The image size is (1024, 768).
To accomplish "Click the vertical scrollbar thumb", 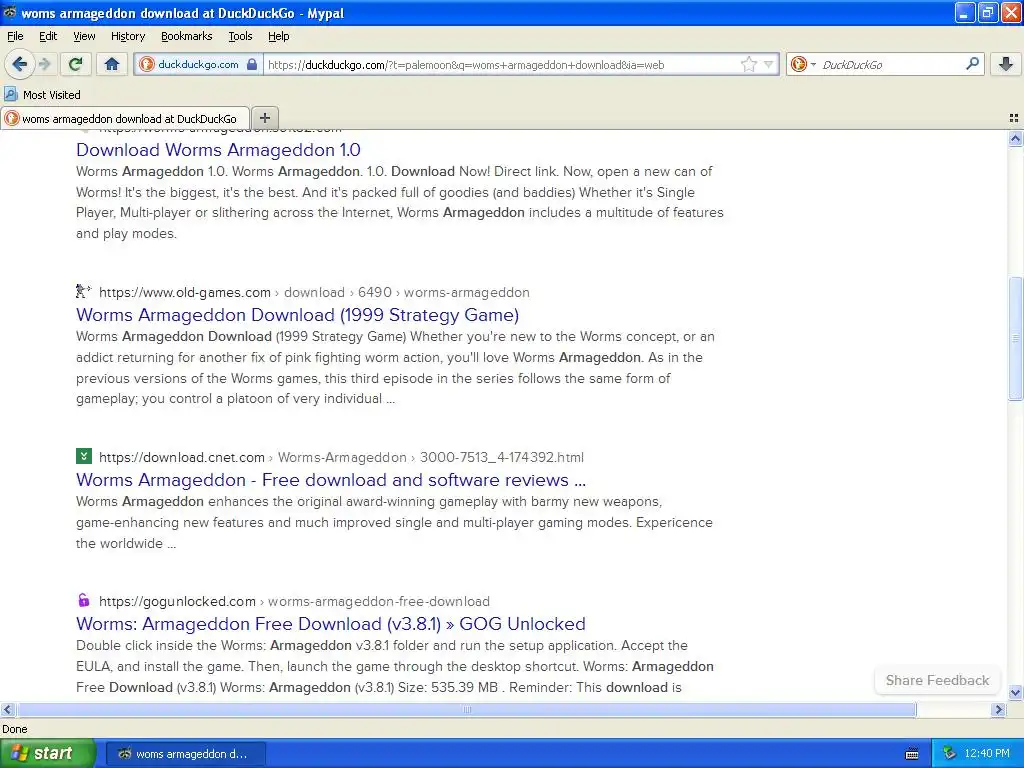I will (x=1015, y=338).
